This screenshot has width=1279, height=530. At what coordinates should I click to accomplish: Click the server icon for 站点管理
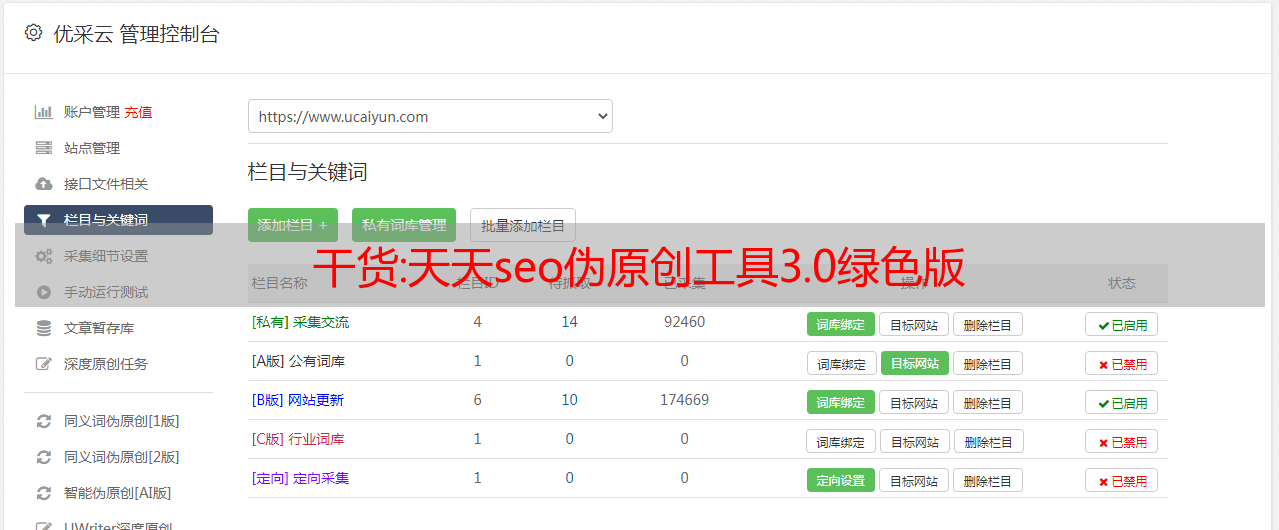(44, 148)
